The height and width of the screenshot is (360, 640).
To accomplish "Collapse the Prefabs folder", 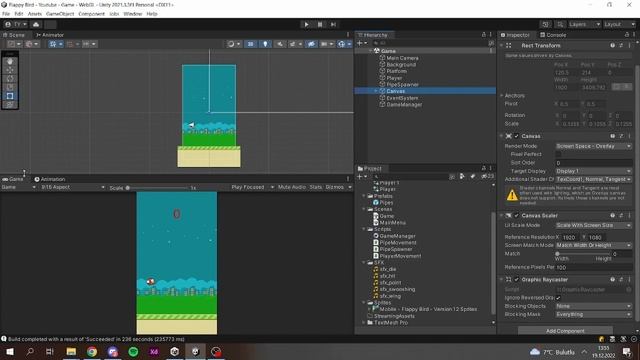I will [364, 196].
